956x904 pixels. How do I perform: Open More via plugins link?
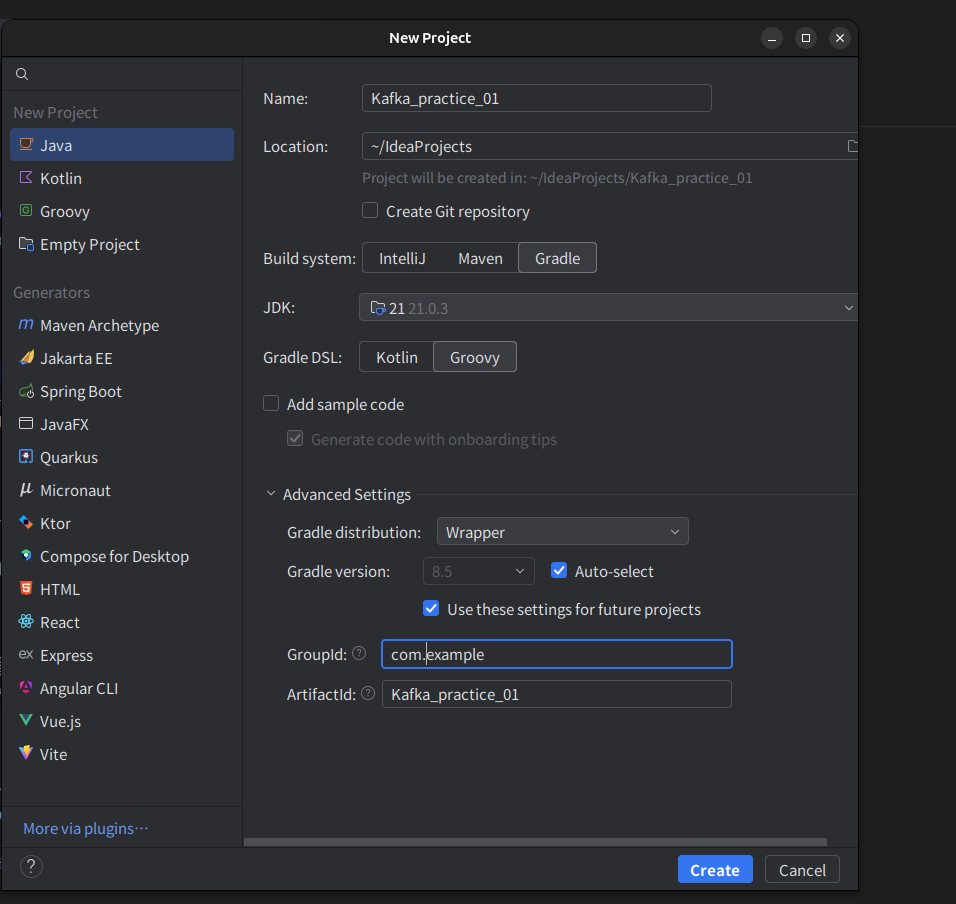tap(85, 828)
